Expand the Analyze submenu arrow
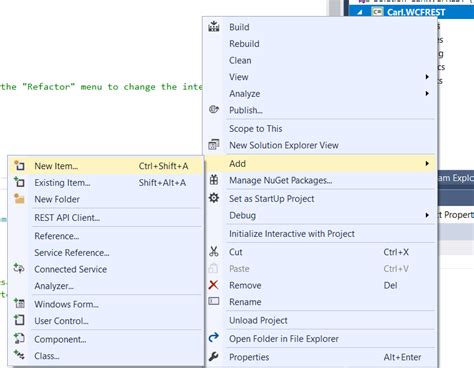The height and width of the screenshot is (368, 474). pos(427,93)
